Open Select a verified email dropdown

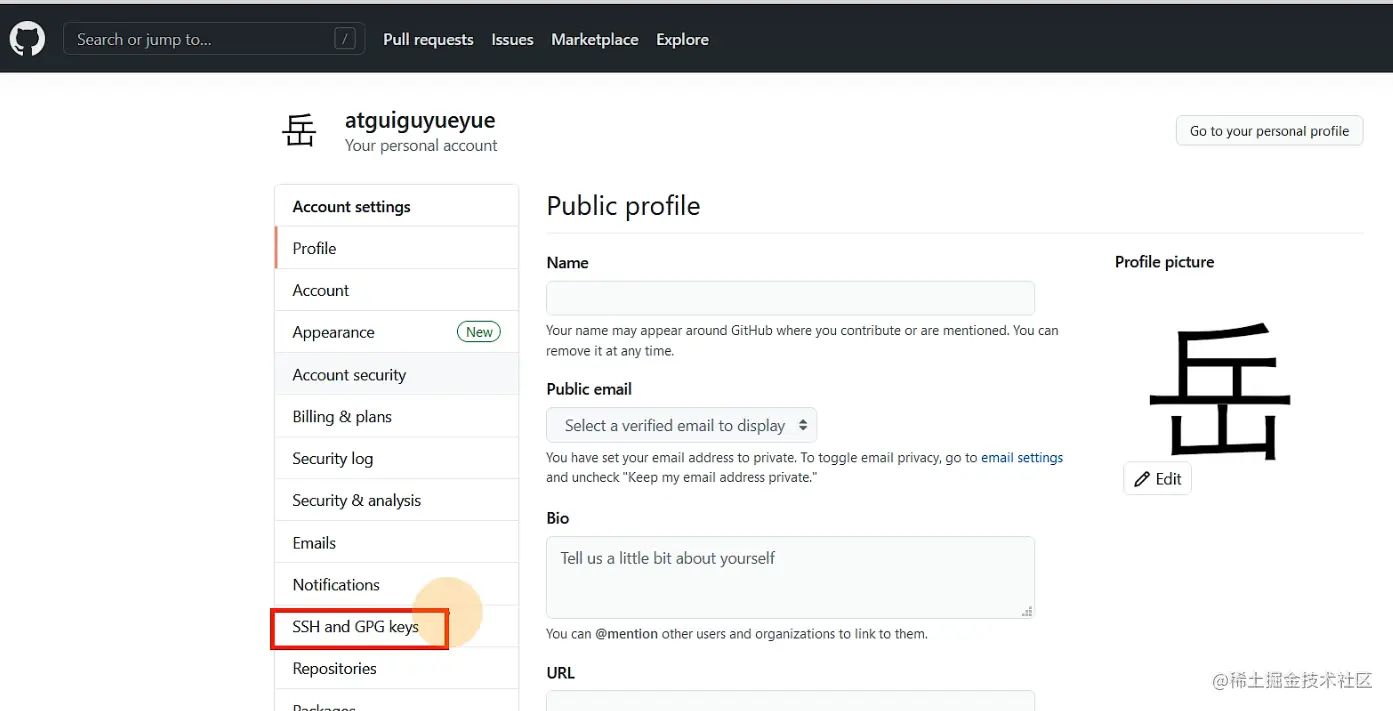pyautogui.click(x=681, y=425)
